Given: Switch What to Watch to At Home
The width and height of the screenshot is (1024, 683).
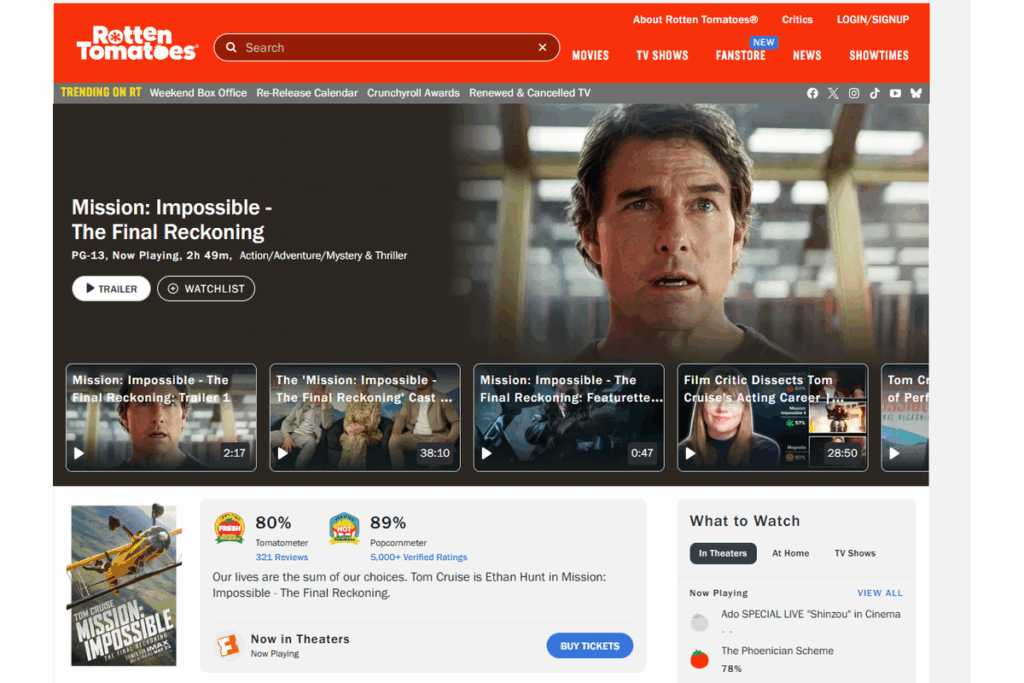Looking at the screenshot, I should (x=790, y=553).
